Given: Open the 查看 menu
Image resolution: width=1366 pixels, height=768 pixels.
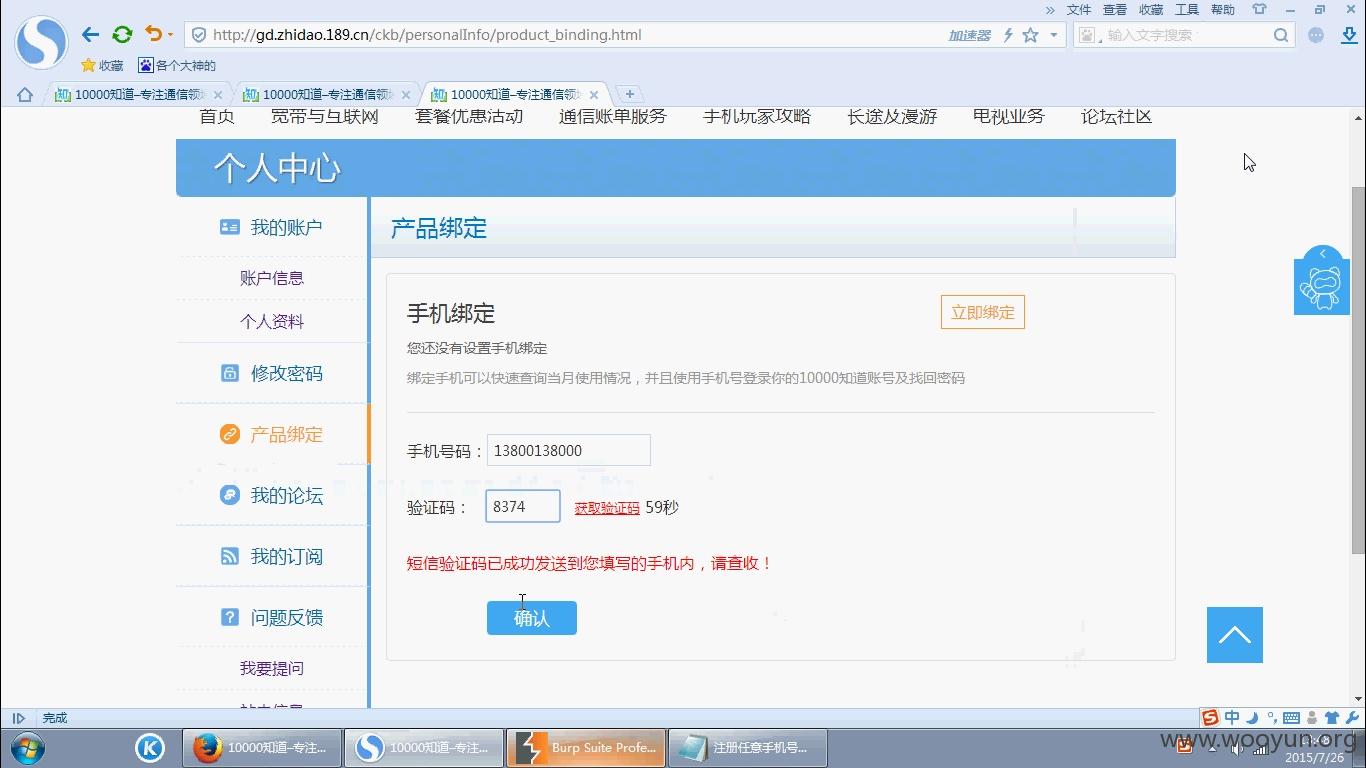Looking at the screenshot, I should tap(1115, 9).
